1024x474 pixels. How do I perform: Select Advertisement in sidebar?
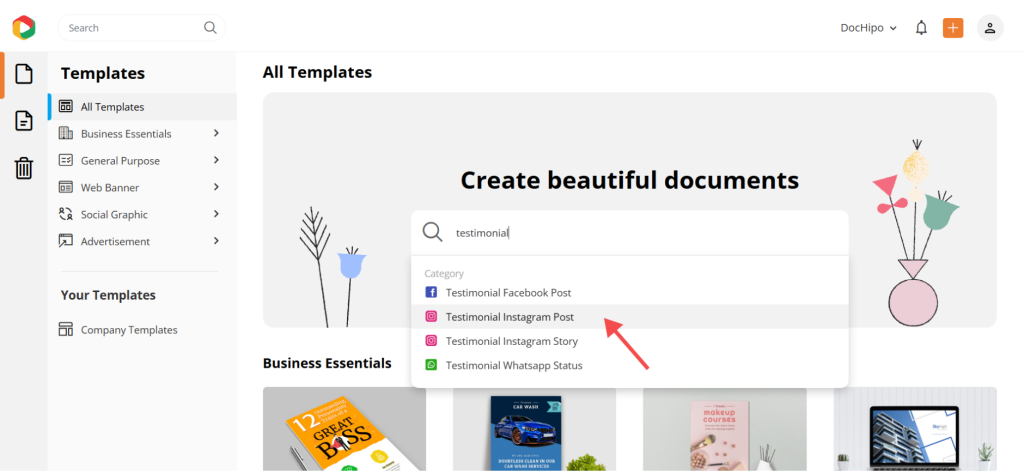142,241
